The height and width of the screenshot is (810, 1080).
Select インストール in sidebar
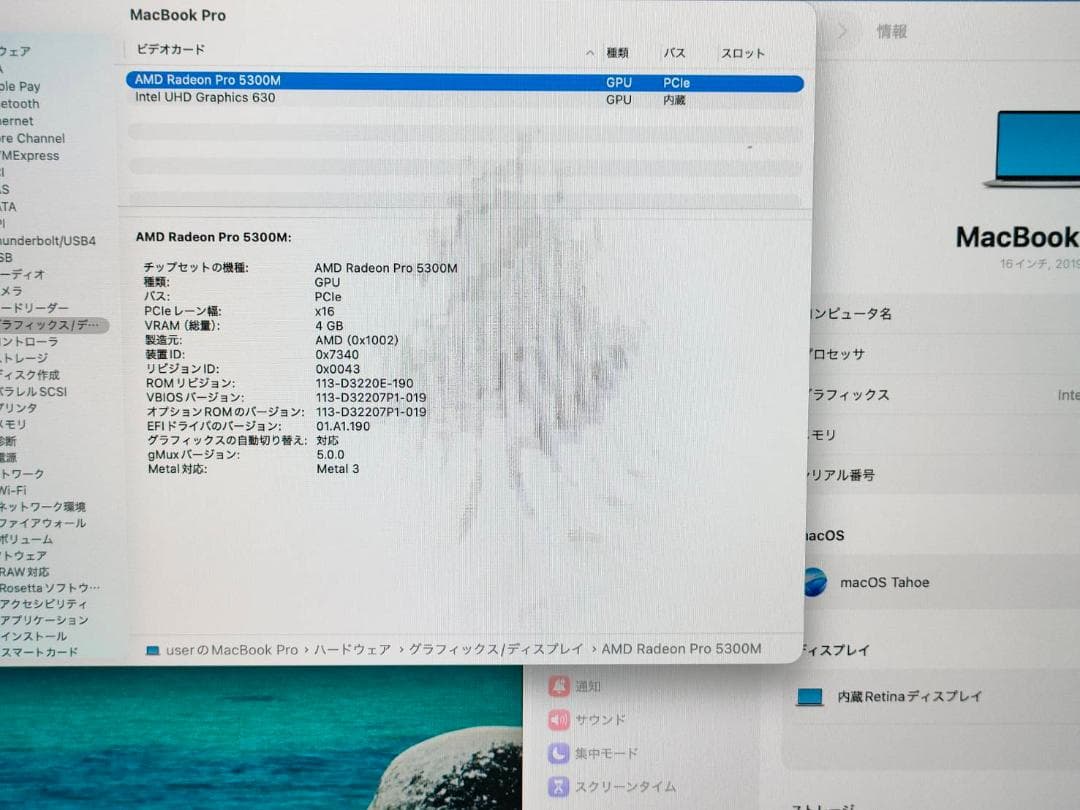pos(34,636)
